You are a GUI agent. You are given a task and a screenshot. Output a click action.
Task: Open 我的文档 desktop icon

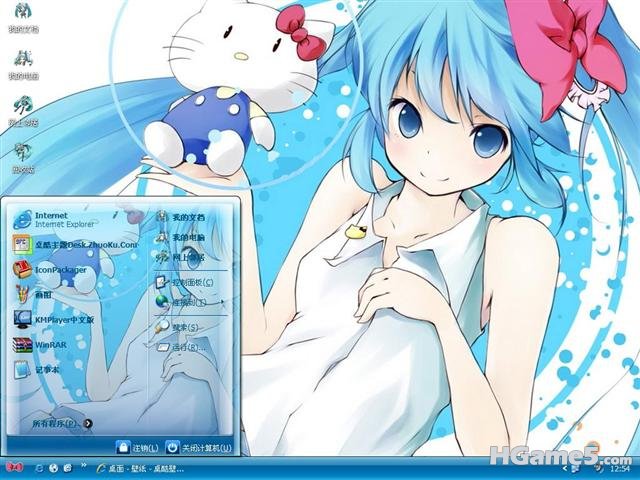point(24,17)
